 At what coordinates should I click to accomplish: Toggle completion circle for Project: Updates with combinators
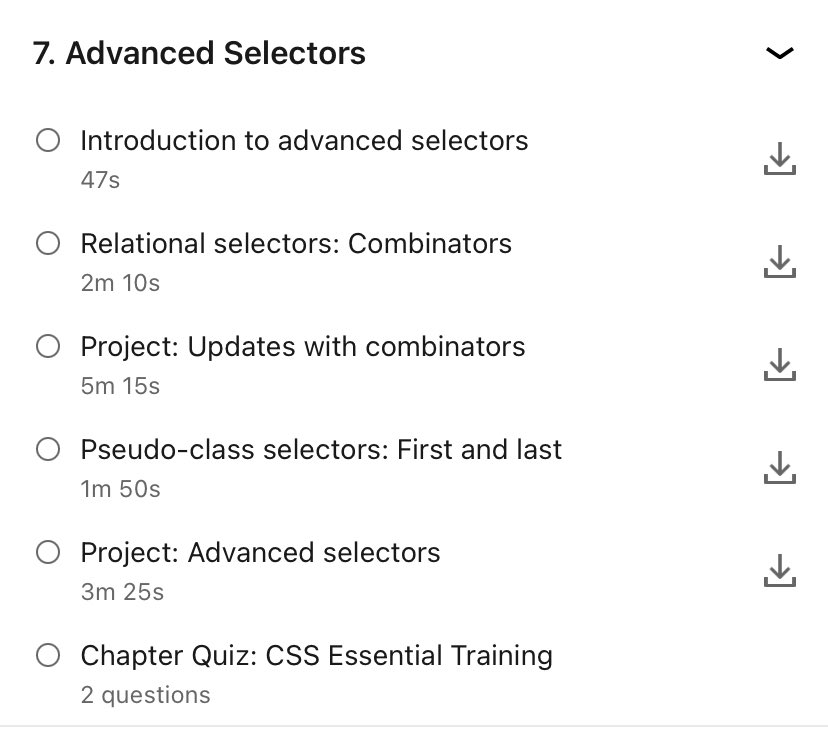(48, 346)
